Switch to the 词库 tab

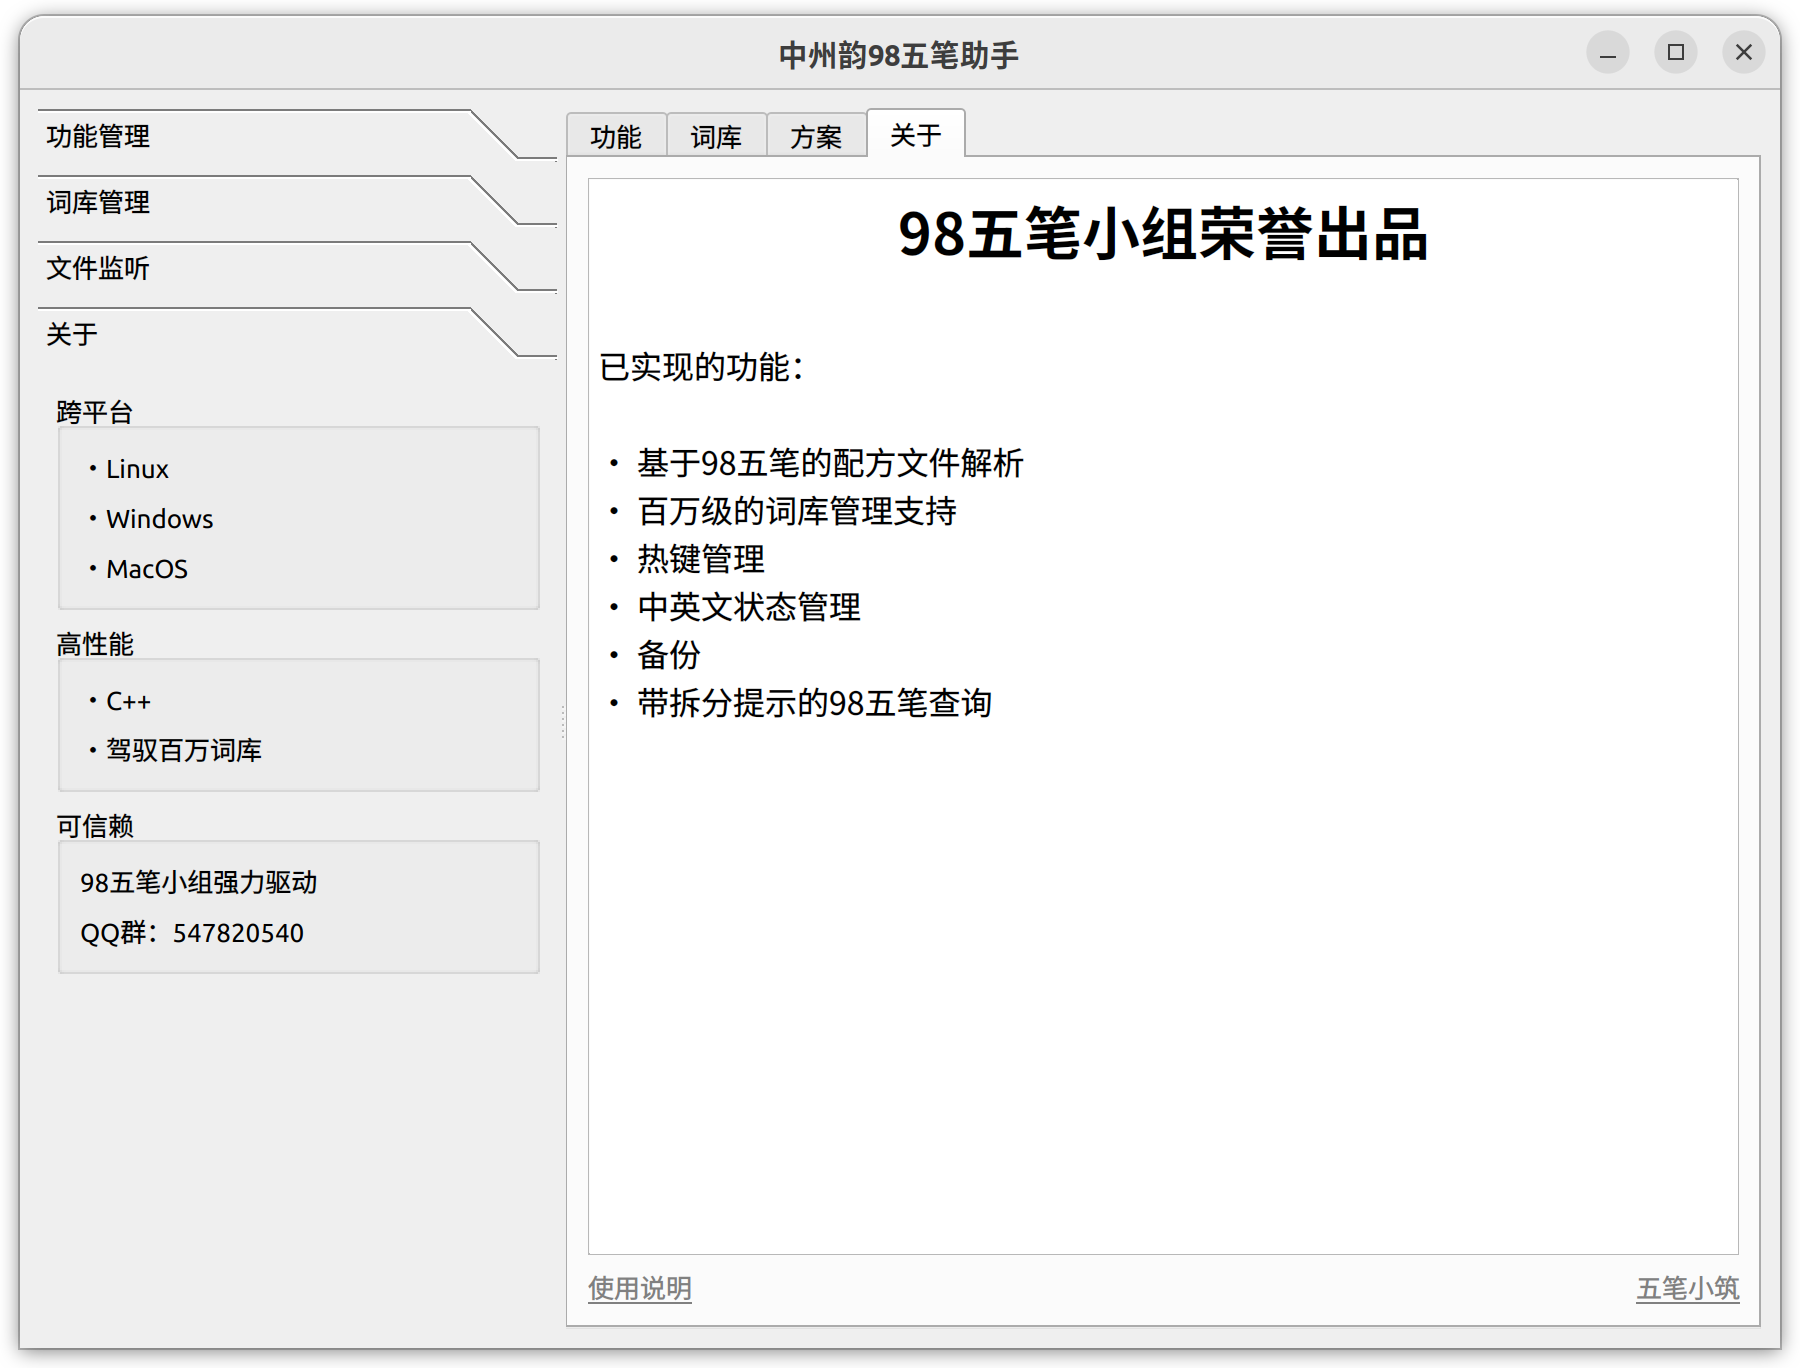pyautogui.click(x=716, y=136)
